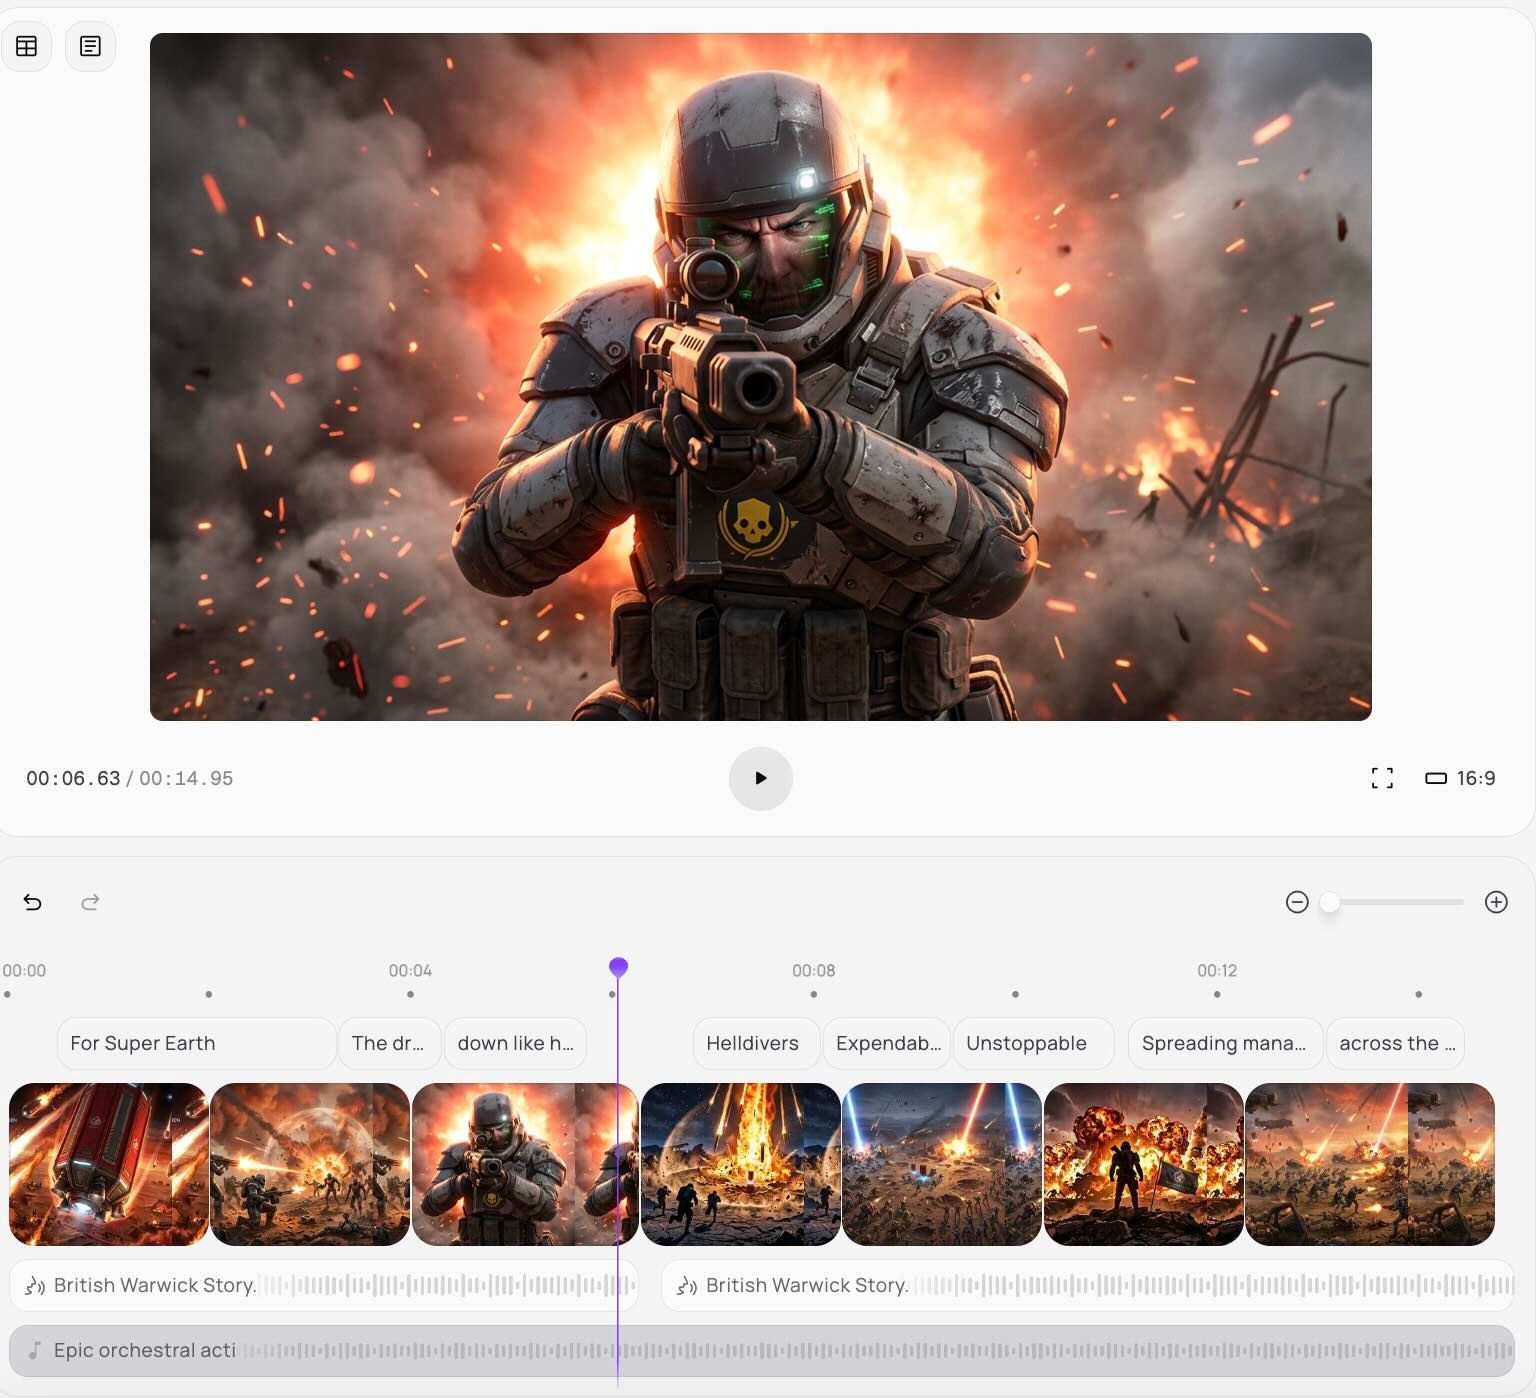1536x1398 pixels.
Task: Zoom out the timeline with minus icon
Action: (x=1297, y=902)
